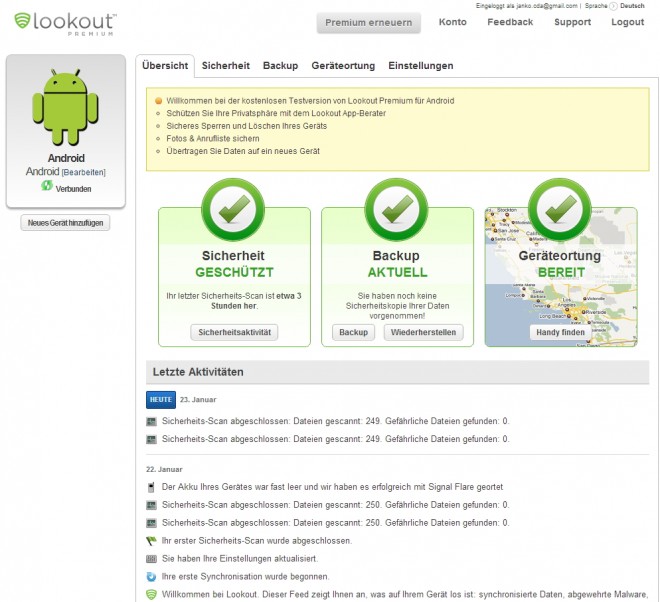Click Logout to sign out

pyautogui.click(x=628, y=22)
